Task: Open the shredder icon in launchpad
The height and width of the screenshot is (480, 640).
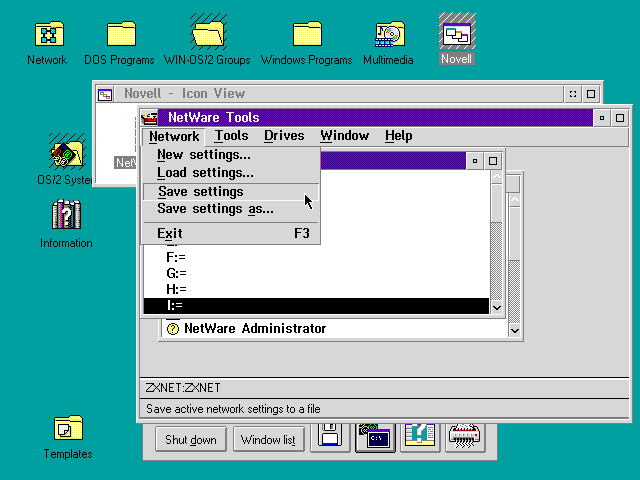Action: point(465,436)
